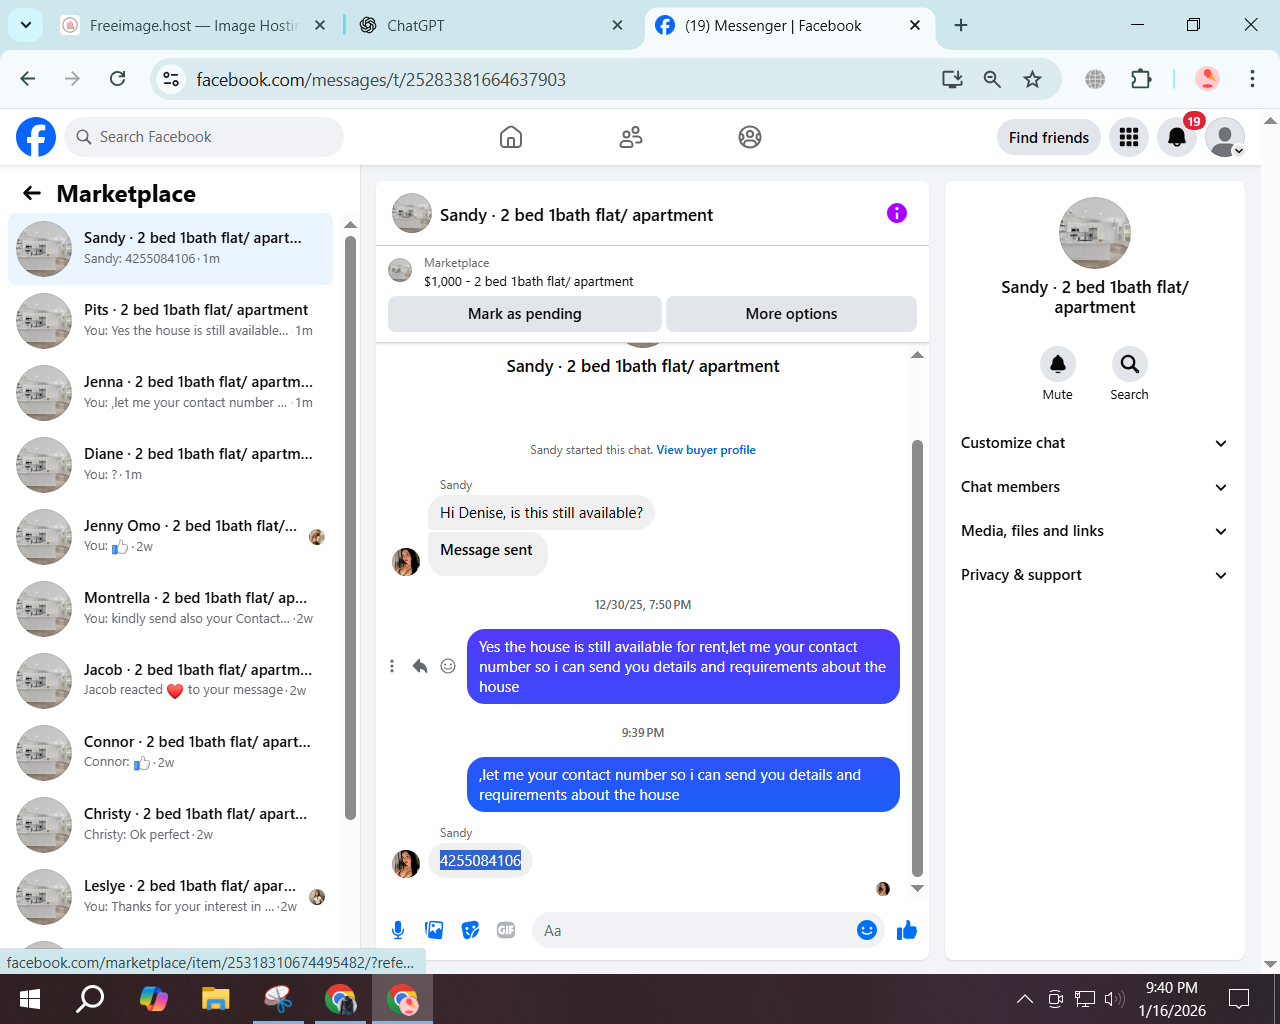Click Mark as pending button

(525, 314)
